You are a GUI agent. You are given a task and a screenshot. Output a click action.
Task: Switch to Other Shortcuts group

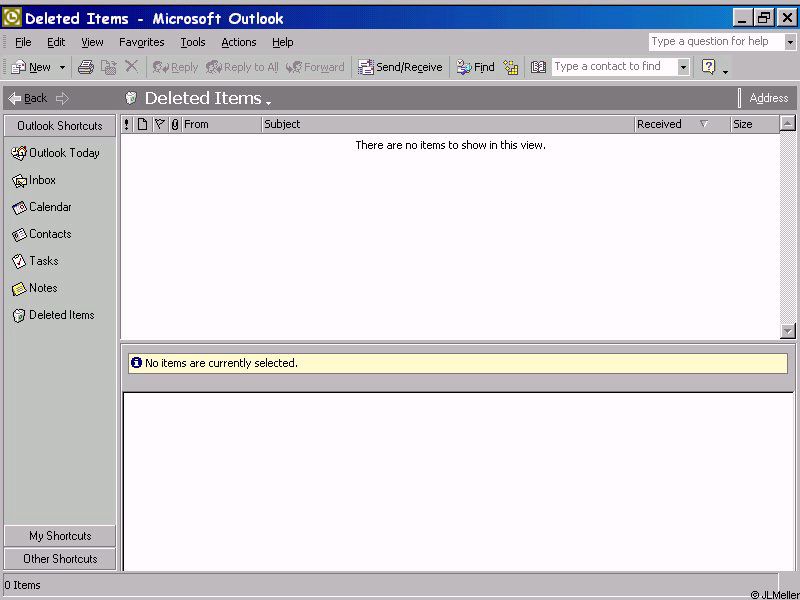60,559
